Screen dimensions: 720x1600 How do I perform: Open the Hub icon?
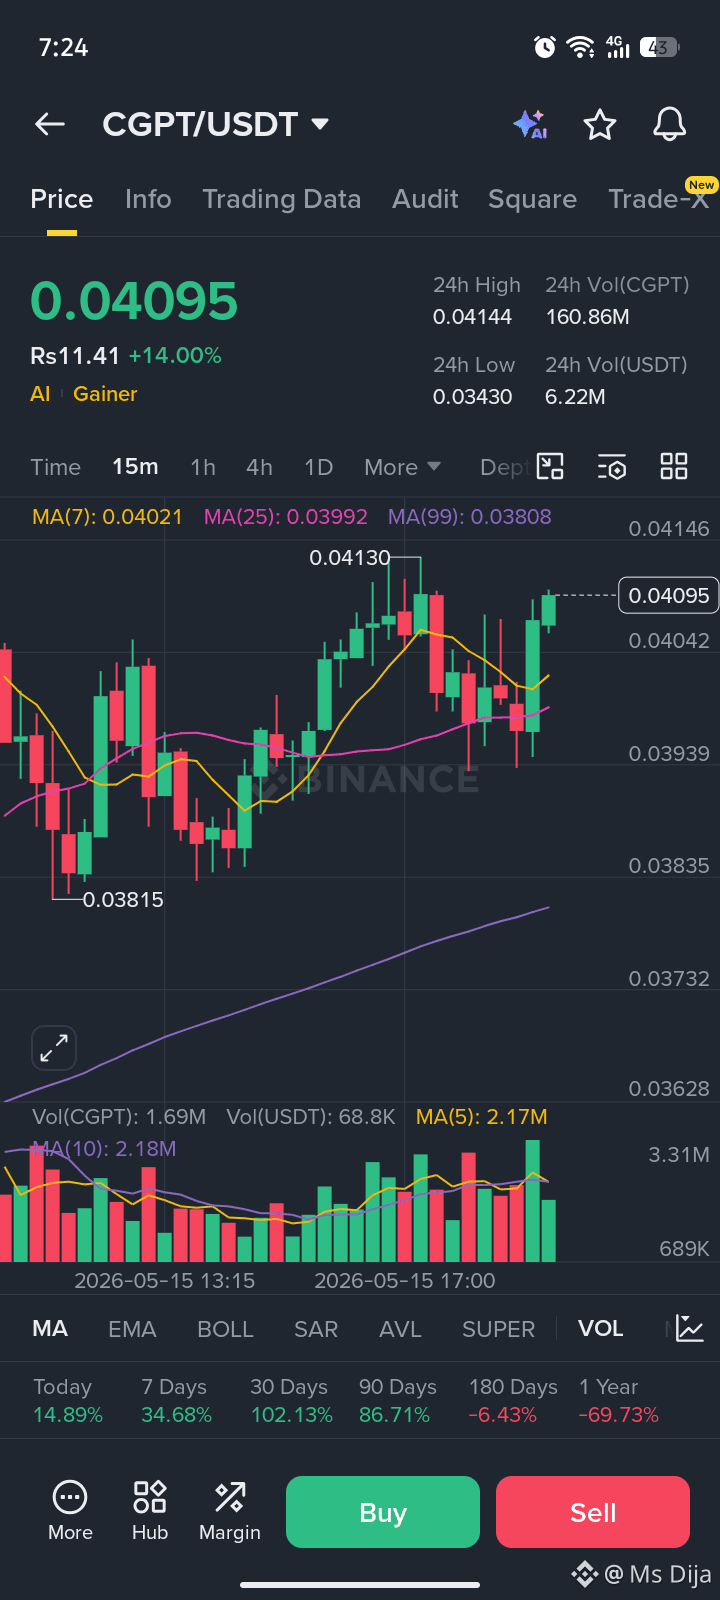pos(150,1497)
